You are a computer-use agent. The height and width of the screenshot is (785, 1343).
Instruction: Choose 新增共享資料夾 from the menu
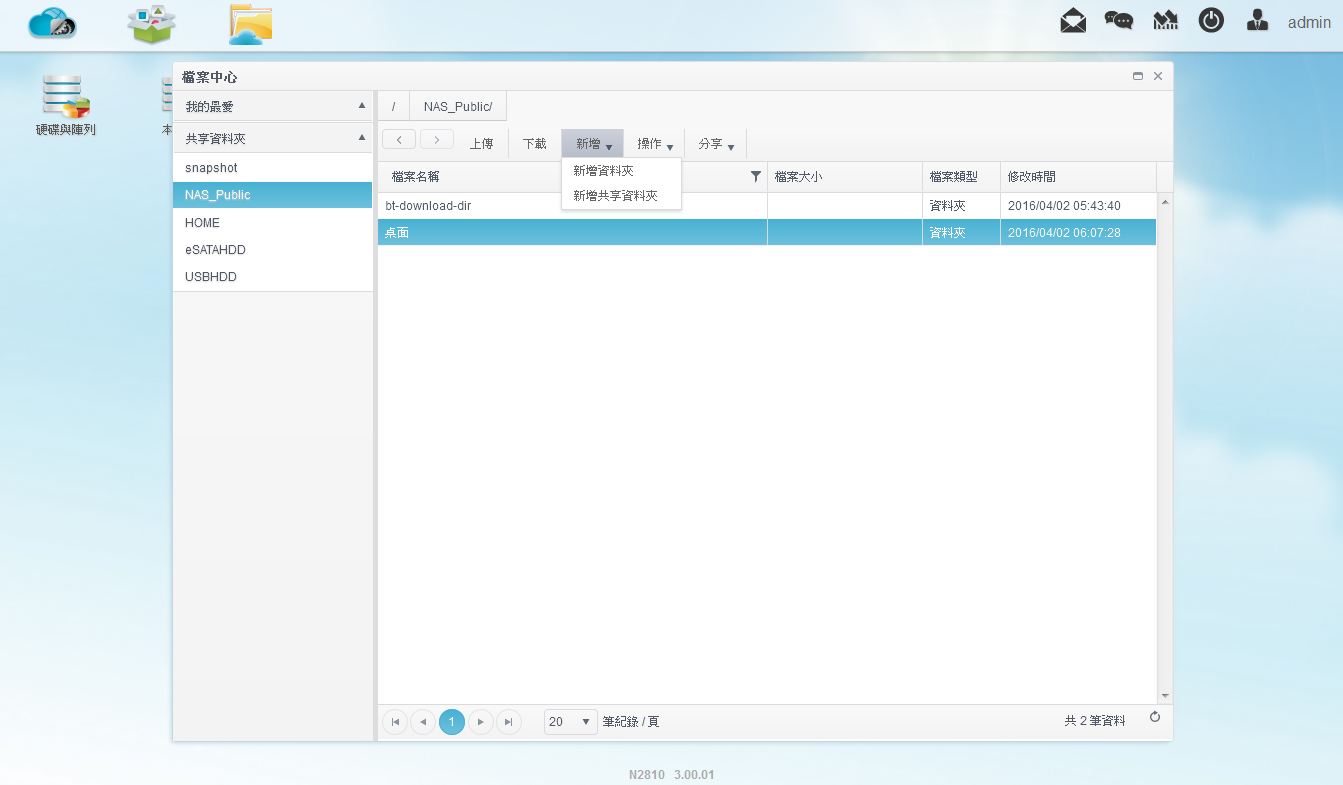621,196
